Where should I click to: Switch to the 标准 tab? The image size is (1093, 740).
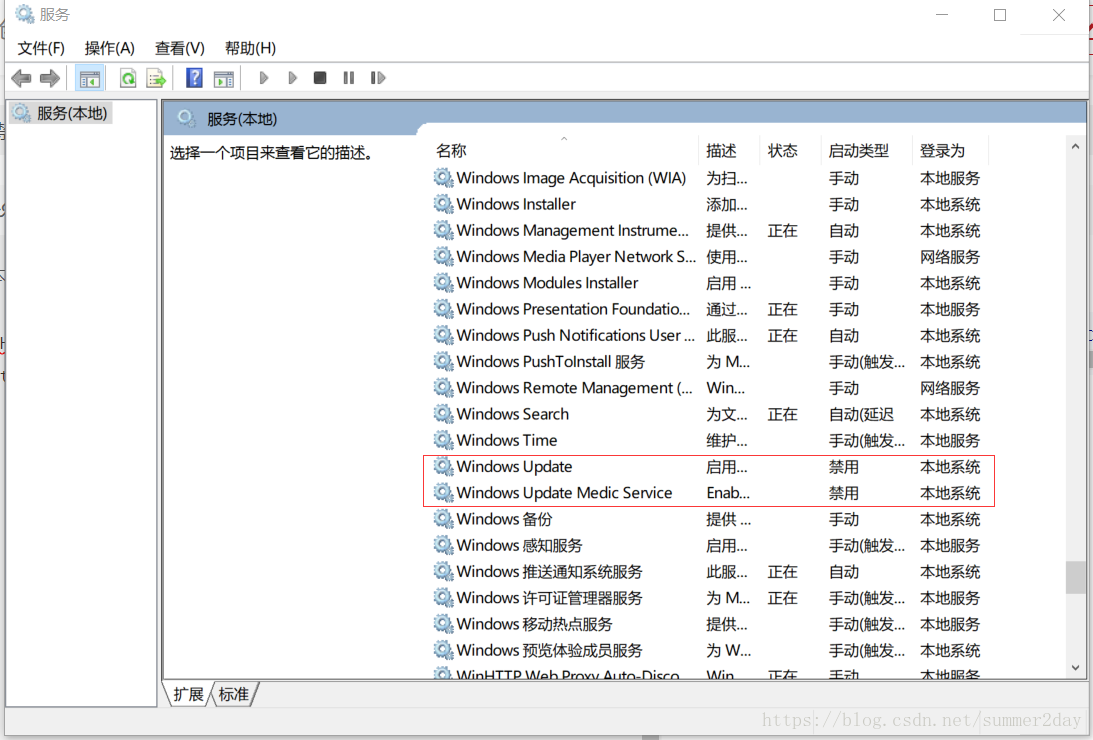(x=234, y=694)
